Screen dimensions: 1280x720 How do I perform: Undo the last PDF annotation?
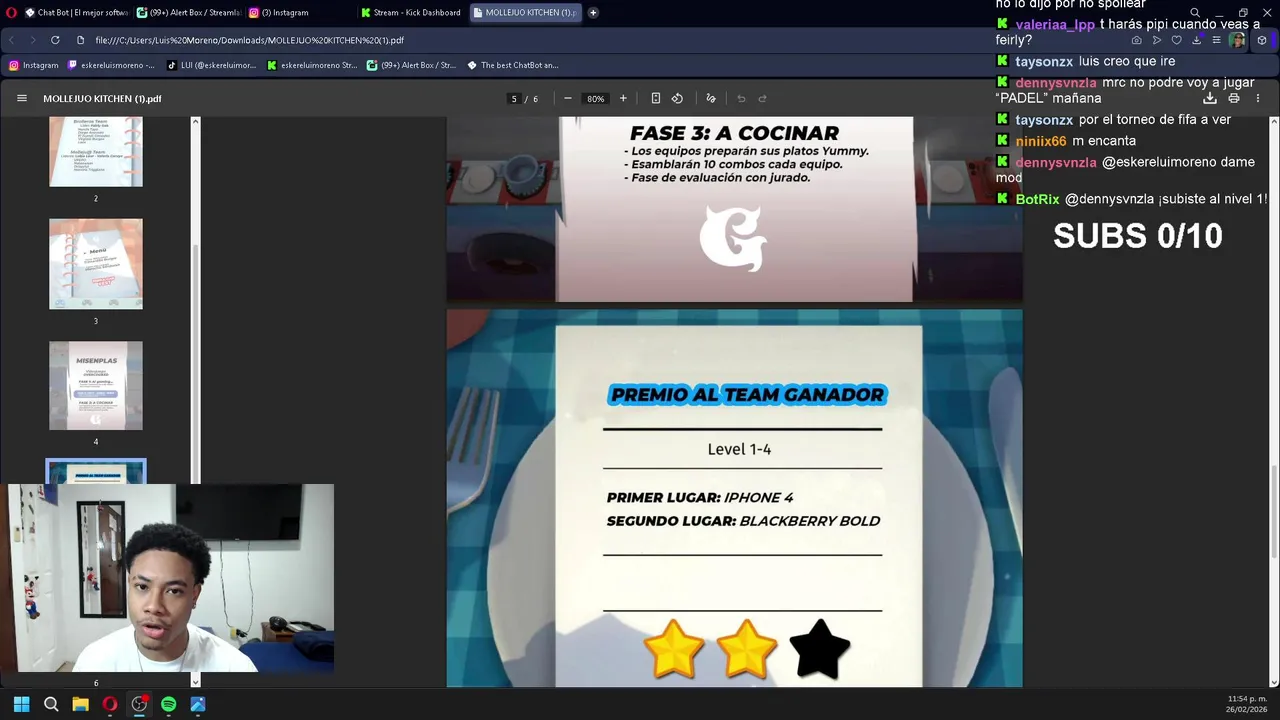[741, 98]
